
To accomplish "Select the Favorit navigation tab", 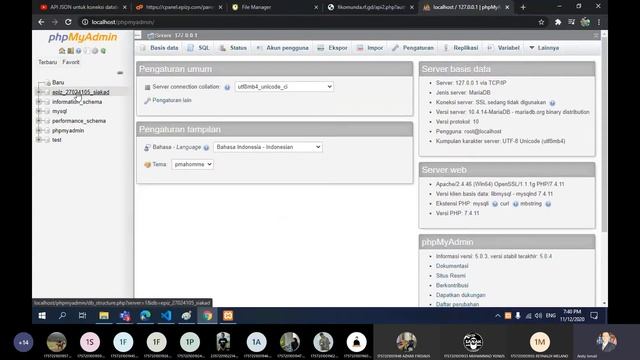I will point(71,62).
